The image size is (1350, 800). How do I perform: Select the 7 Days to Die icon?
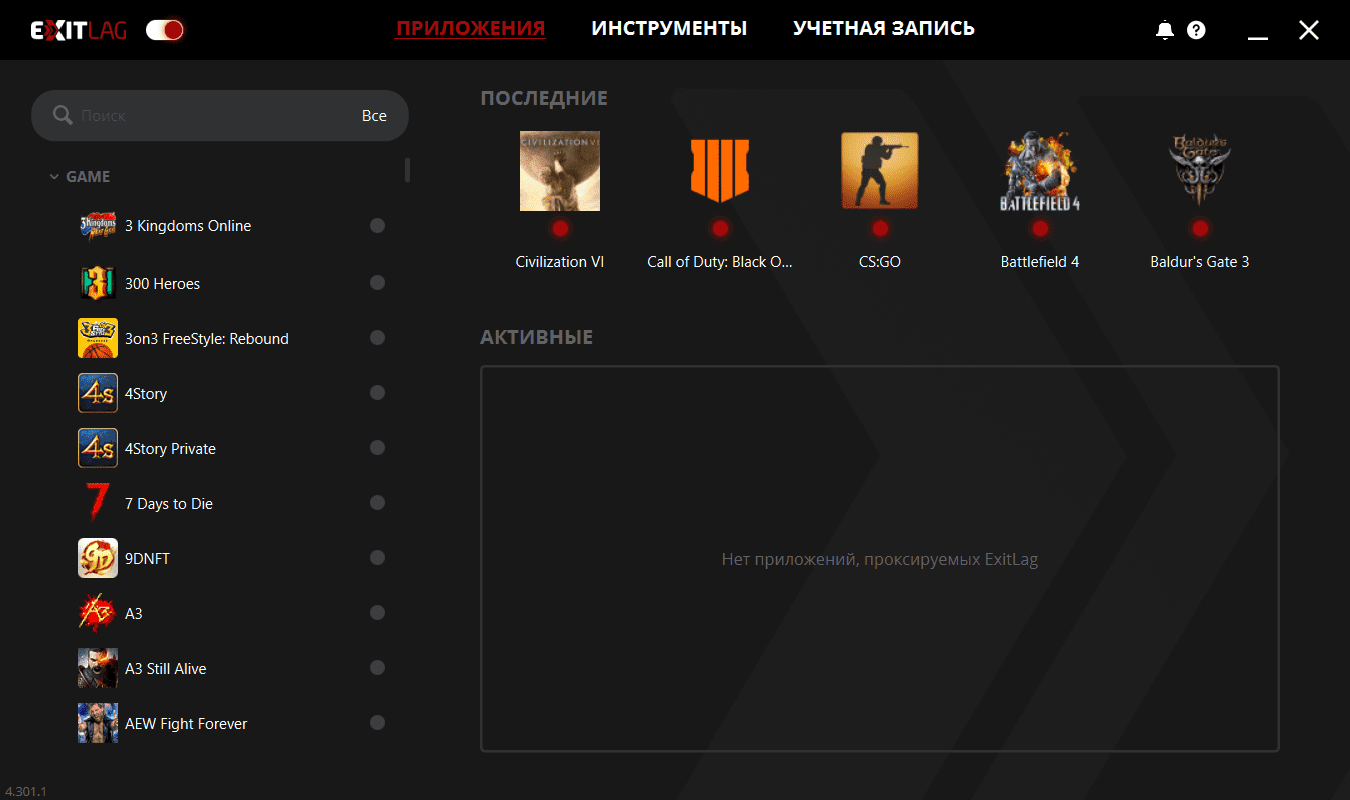(98, 503)
